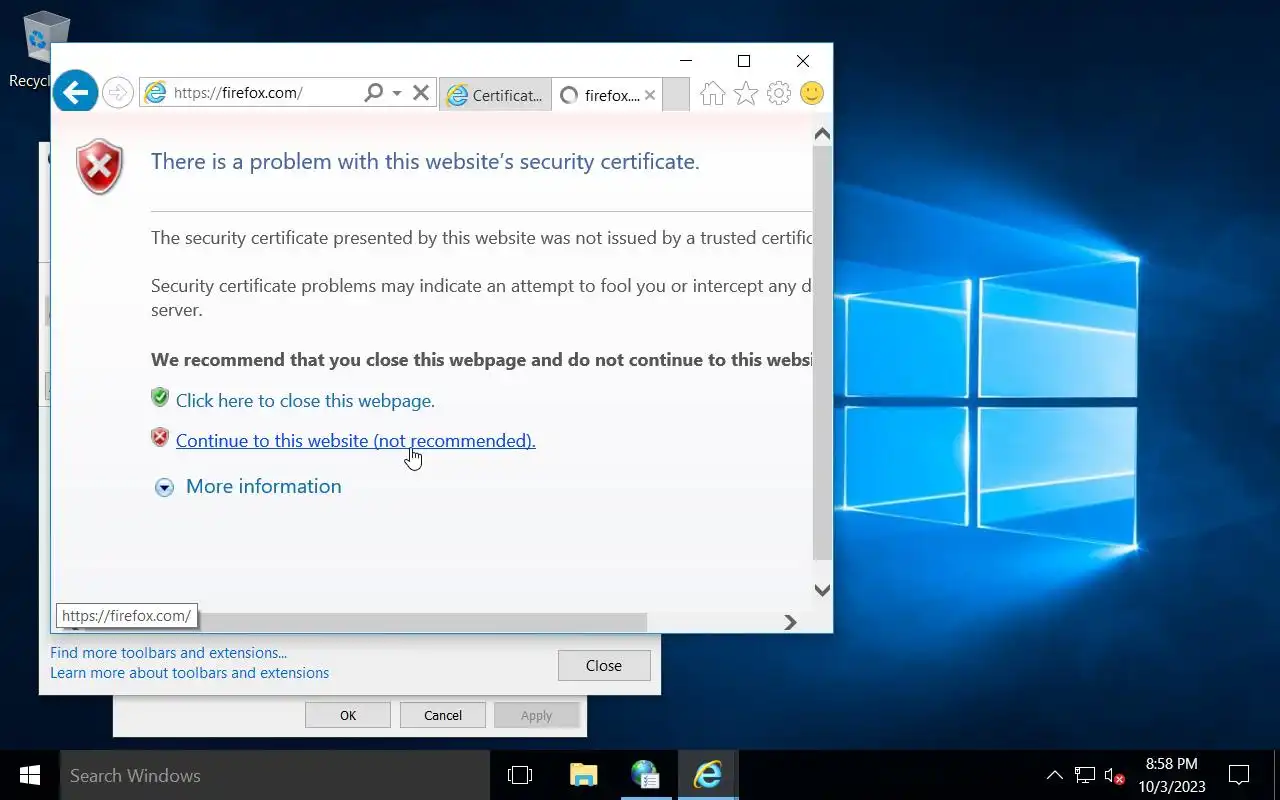Viewport: 1280px width, 800px height.
Task: Click the disabled Apply button
Action: click(x=536, y=715)
